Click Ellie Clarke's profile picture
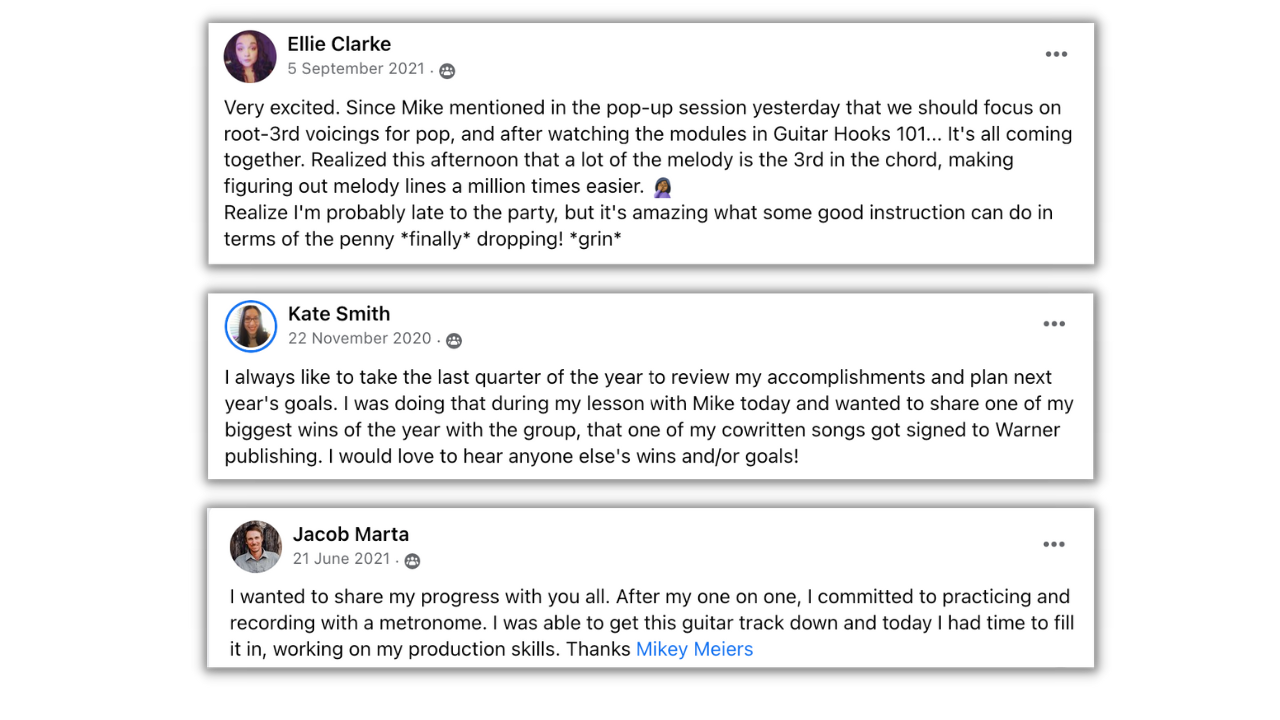This screenshot has width=1280, height=720. (x=250, y=56)
